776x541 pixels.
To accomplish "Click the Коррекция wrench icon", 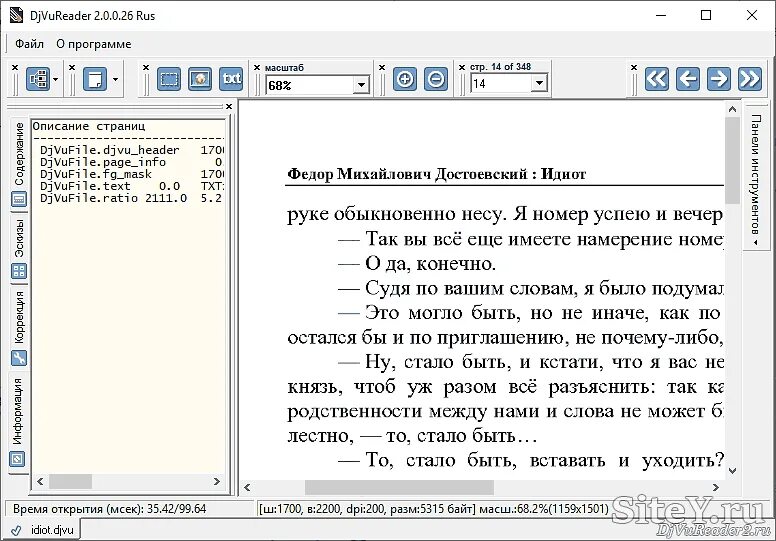I will [19, 358].
